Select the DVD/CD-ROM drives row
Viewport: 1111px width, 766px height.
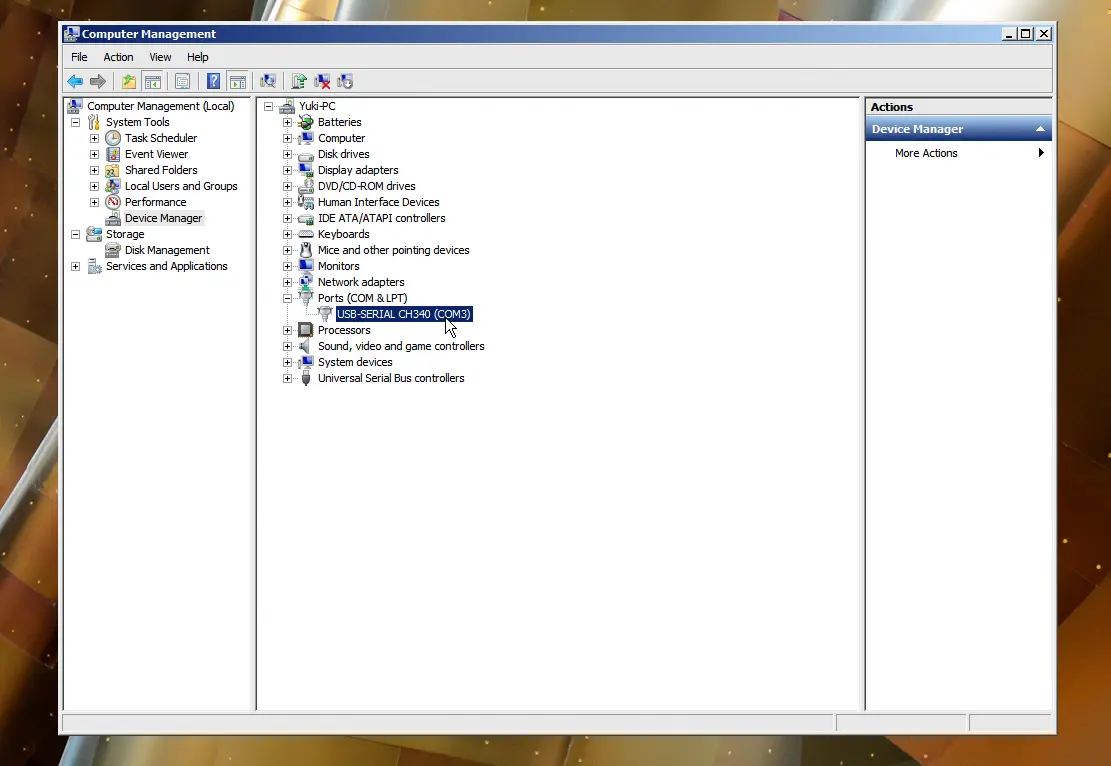pyautogui.click(x=366, y=186)
